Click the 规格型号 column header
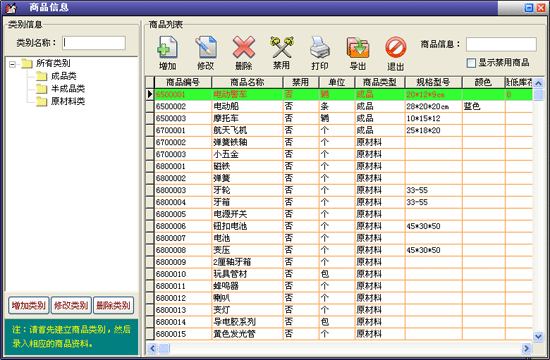 click(433, 82)
